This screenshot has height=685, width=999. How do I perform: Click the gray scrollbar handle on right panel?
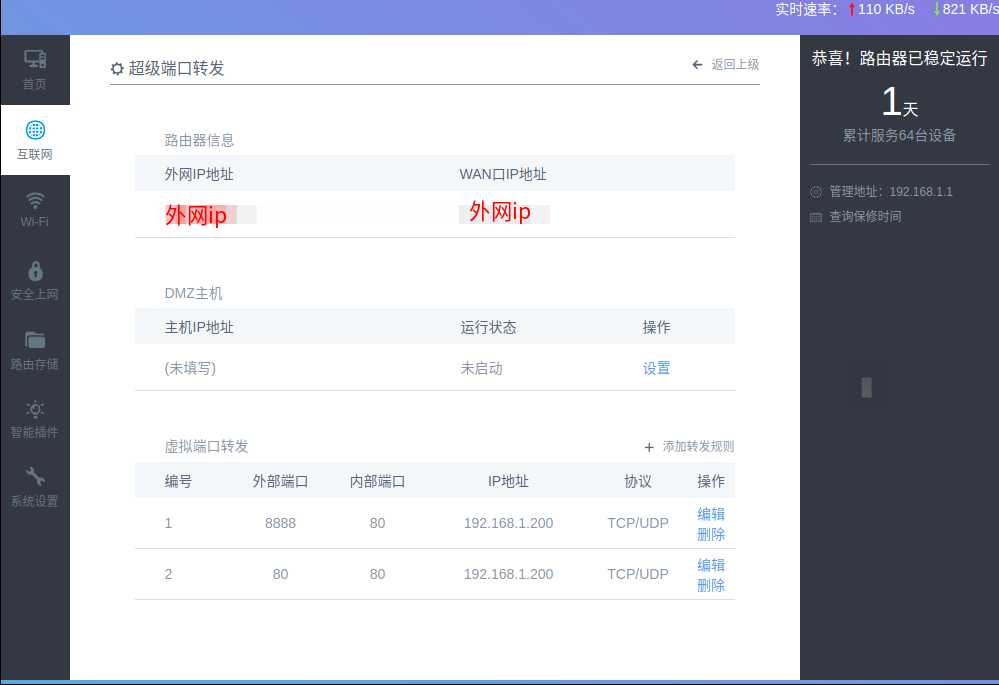[x=866, y=385]
